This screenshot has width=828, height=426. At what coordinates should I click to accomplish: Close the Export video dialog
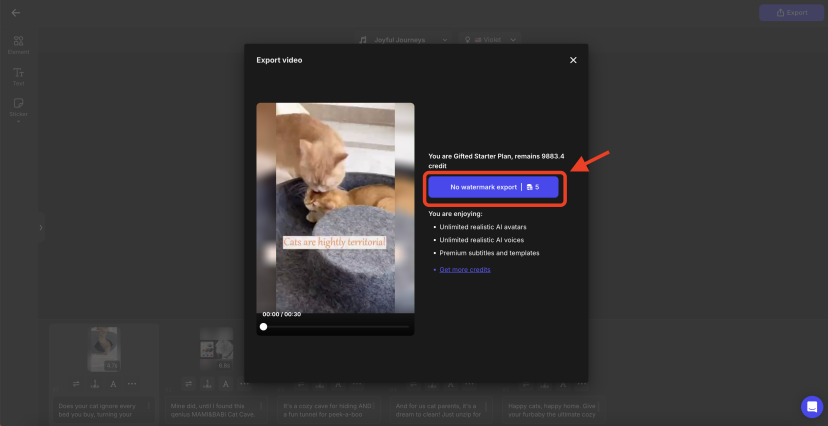(573, 60)
